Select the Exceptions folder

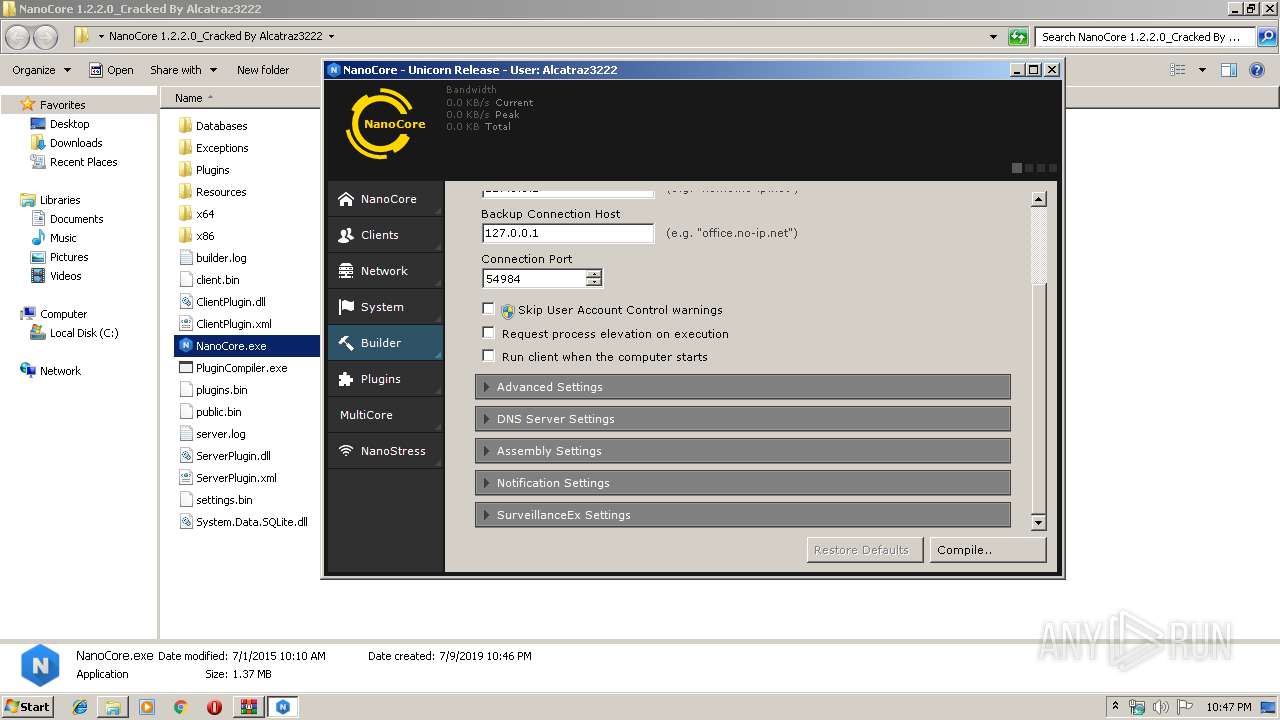coord(221,148)
